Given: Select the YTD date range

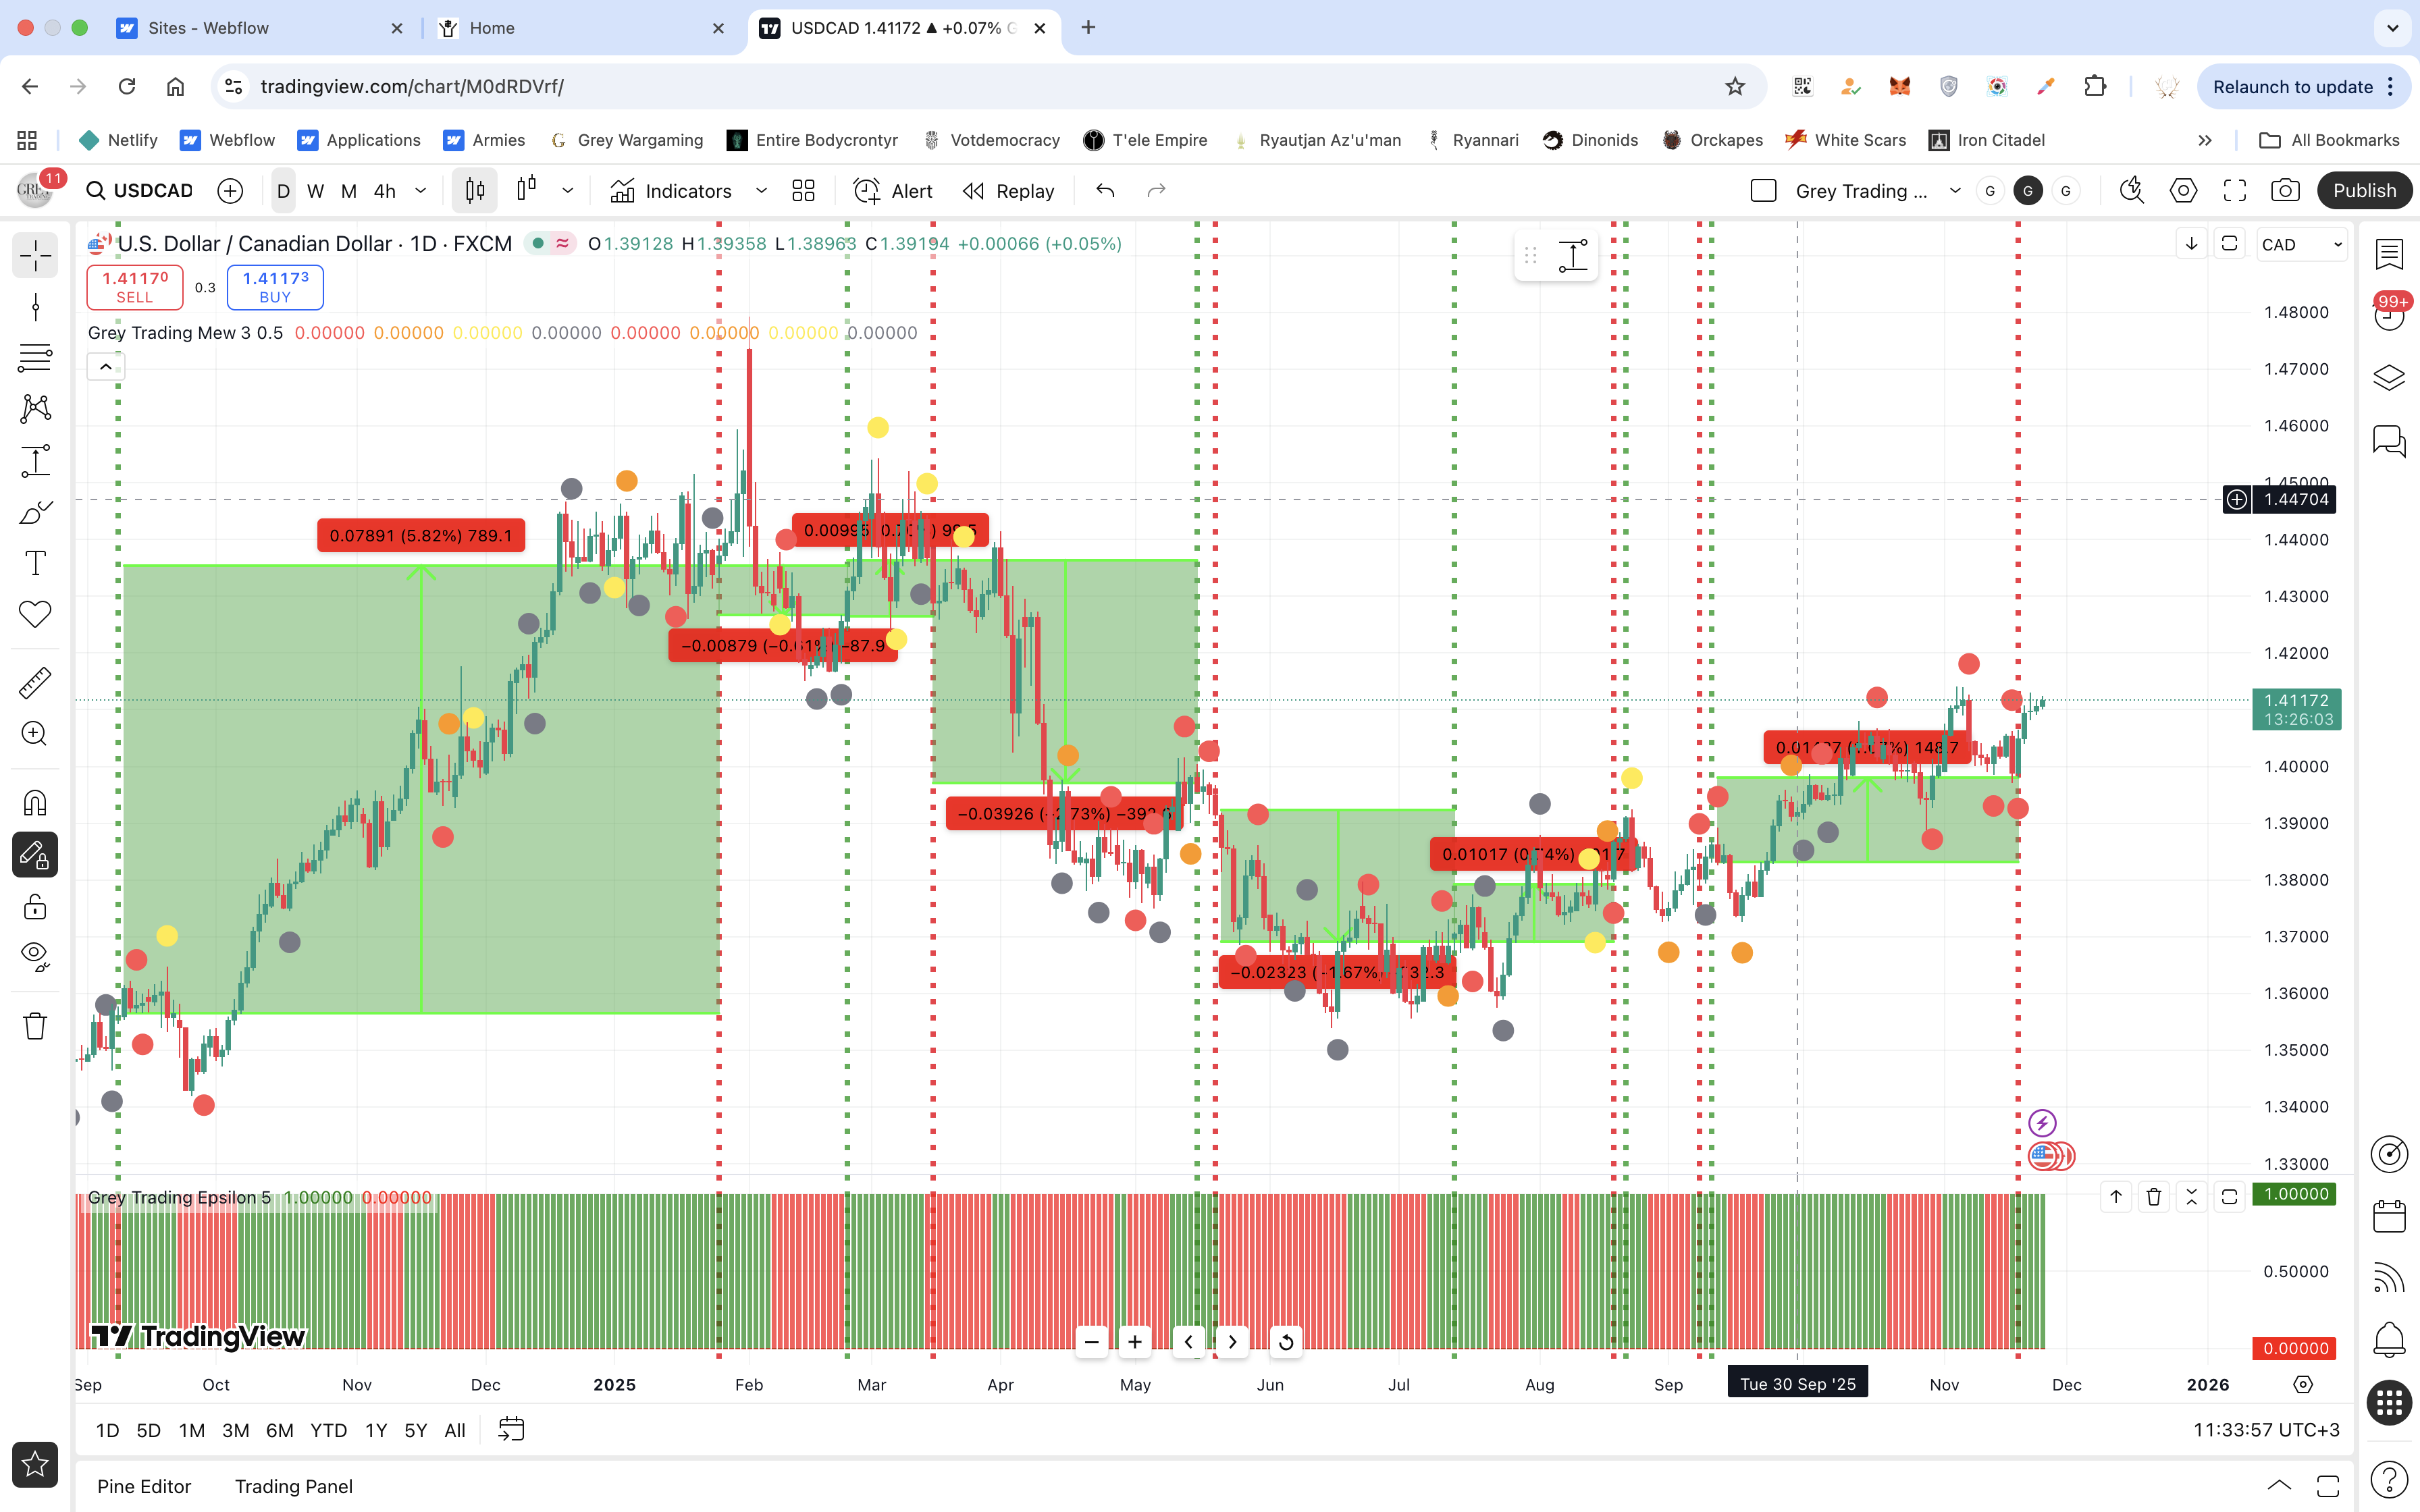Looking at the screenshot, I should [x=328, y=1430].
